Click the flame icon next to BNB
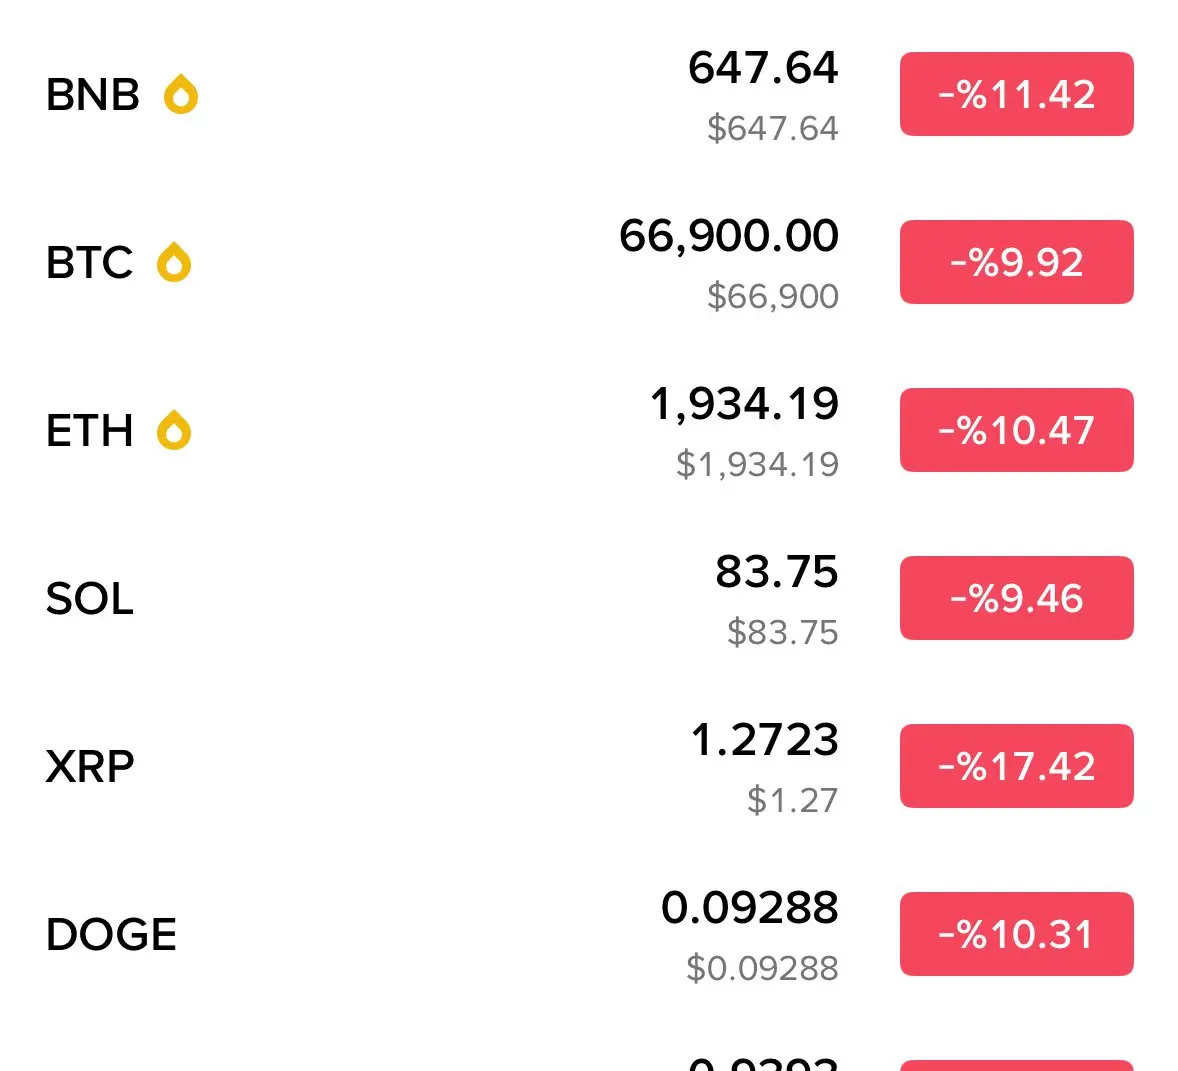The height and width of the screenshot is (1071, 1178). click(x=181, y=95)
